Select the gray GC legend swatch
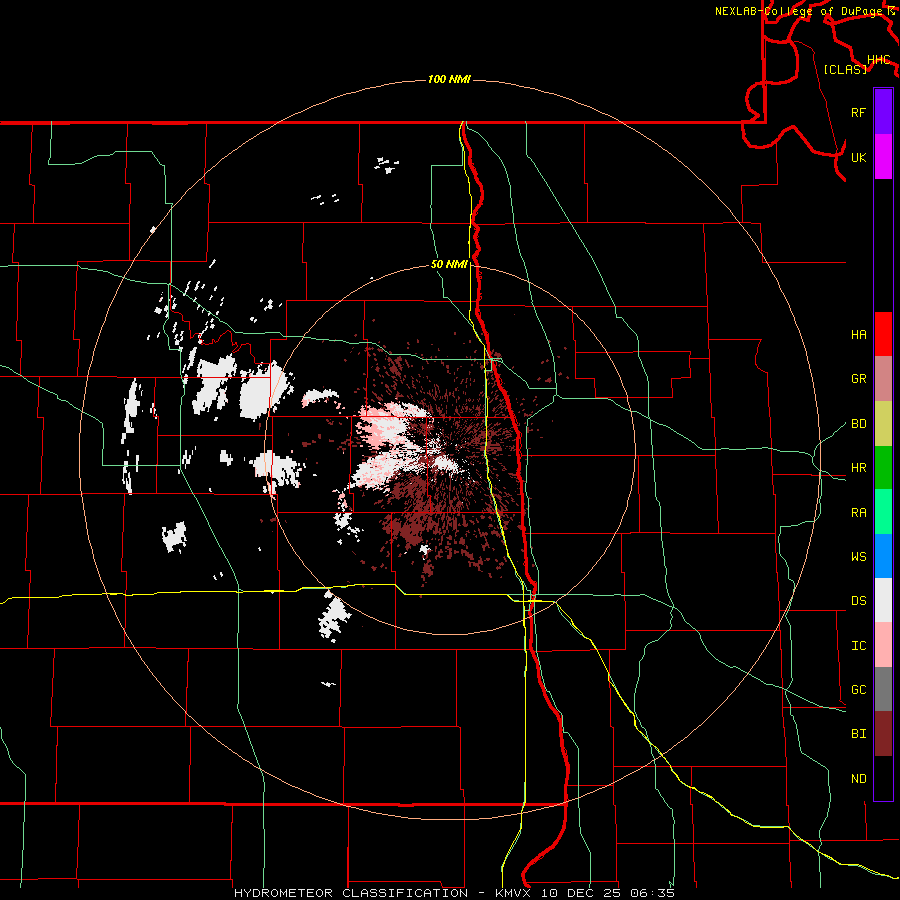Viewport: 900px width, 900px height. coord(883,689)
